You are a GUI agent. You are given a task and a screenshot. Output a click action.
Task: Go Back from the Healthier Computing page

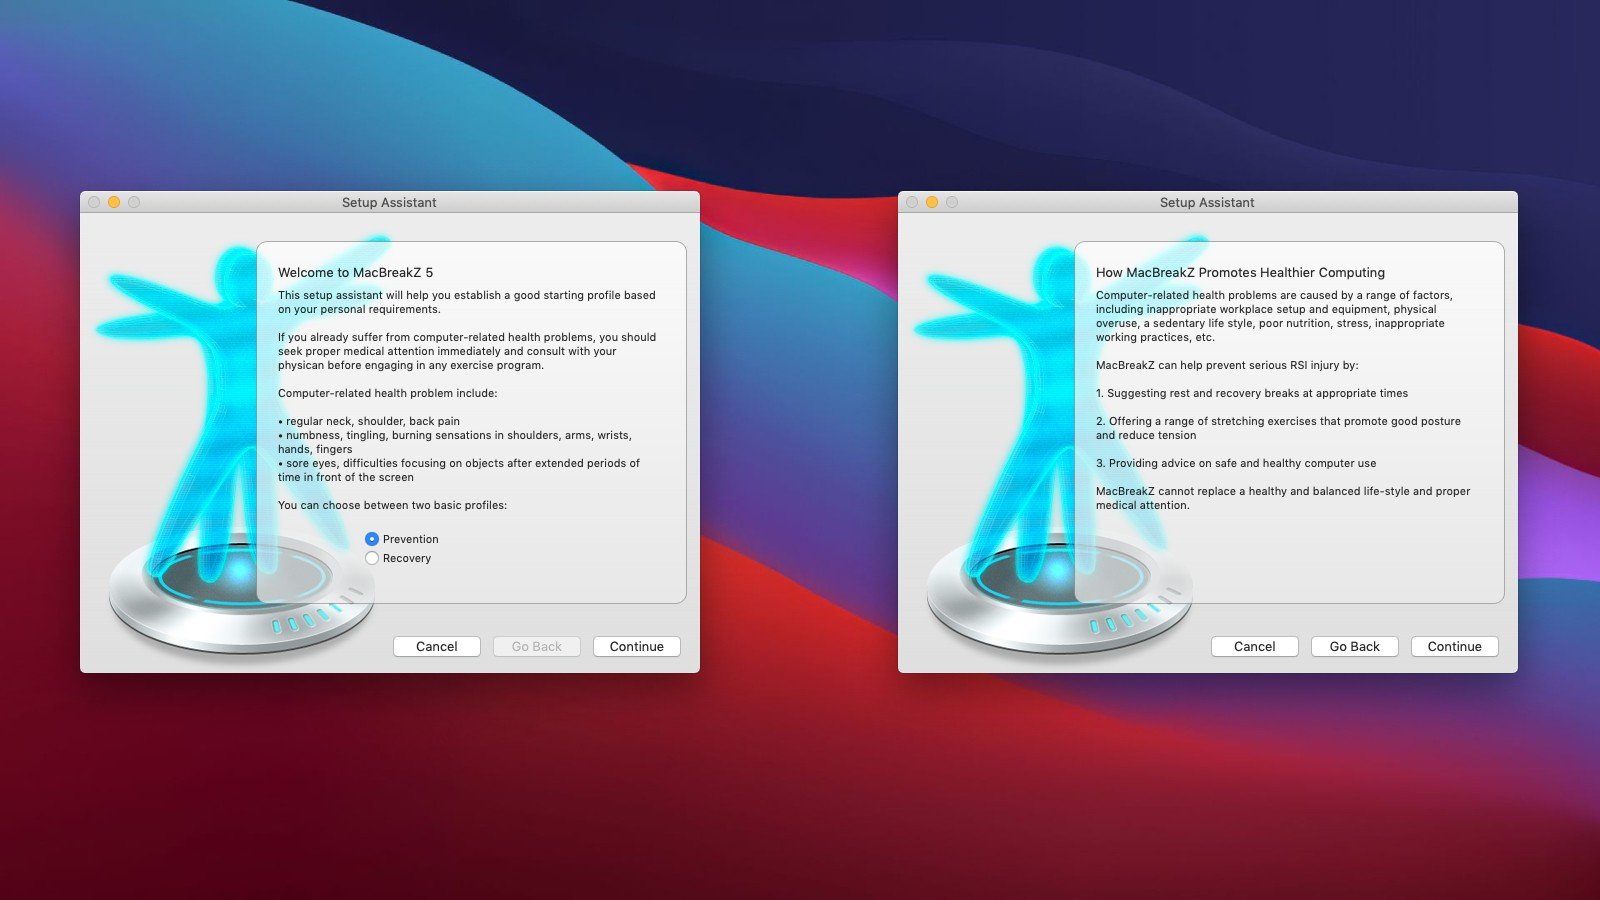pos(1354,647)
